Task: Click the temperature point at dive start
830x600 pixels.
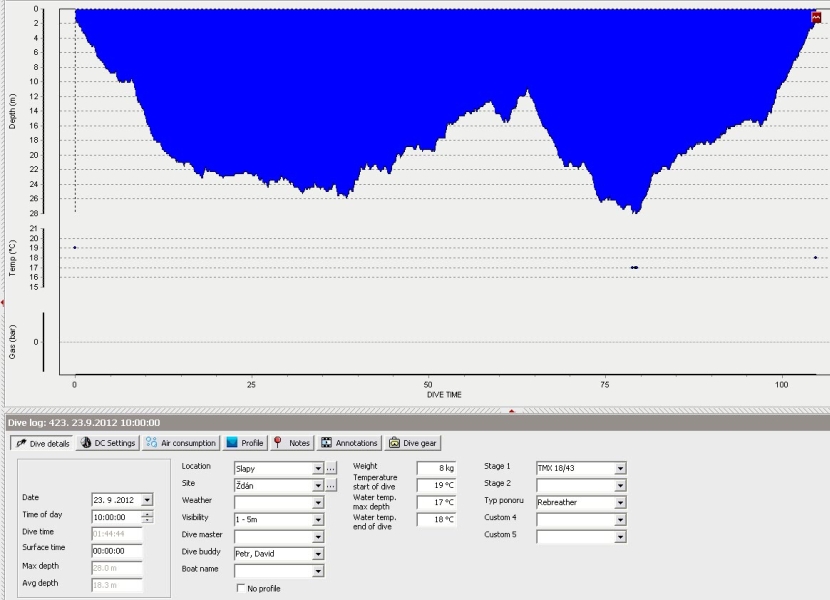Action: point(75,247)
